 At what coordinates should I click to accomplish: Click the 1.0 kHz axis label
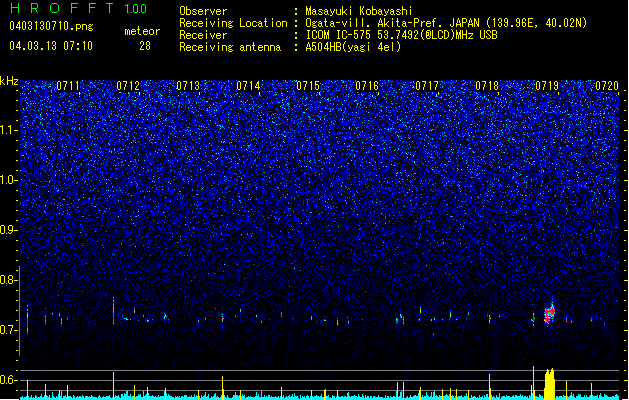[x=9, y=180]
